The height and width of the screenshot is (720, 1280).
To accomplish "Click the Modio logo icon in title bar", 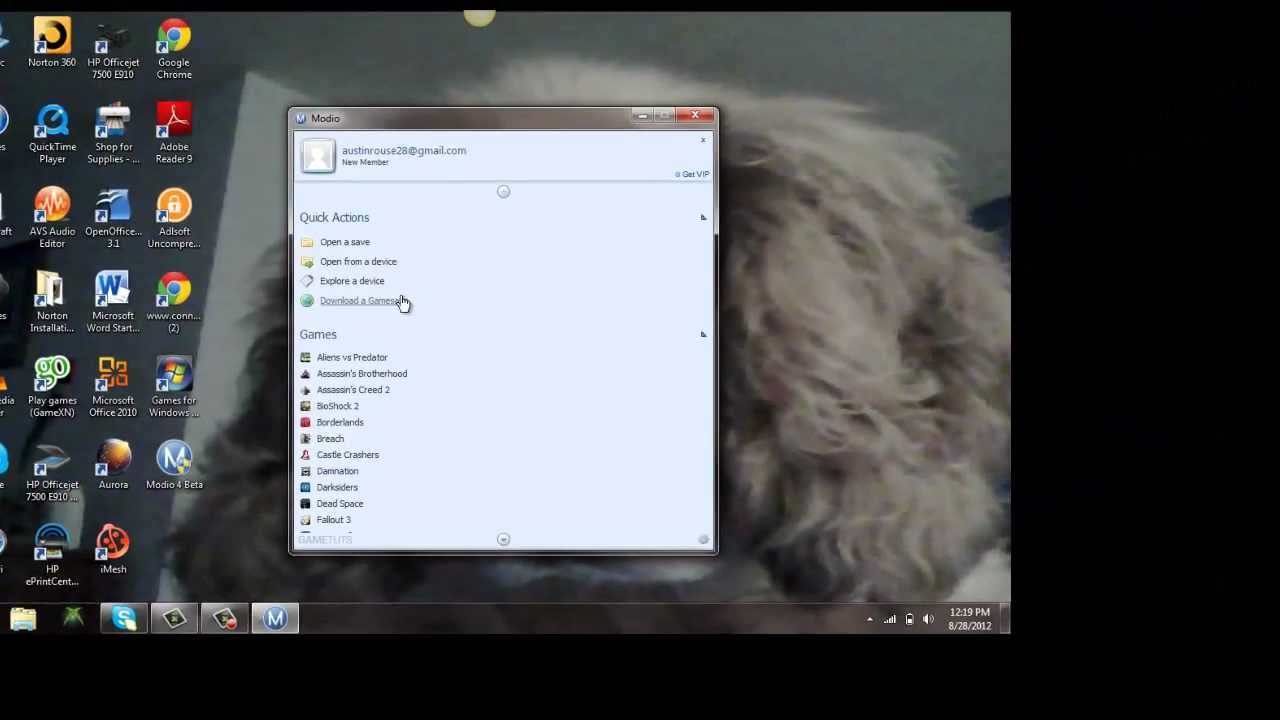I will coord(301,118).
